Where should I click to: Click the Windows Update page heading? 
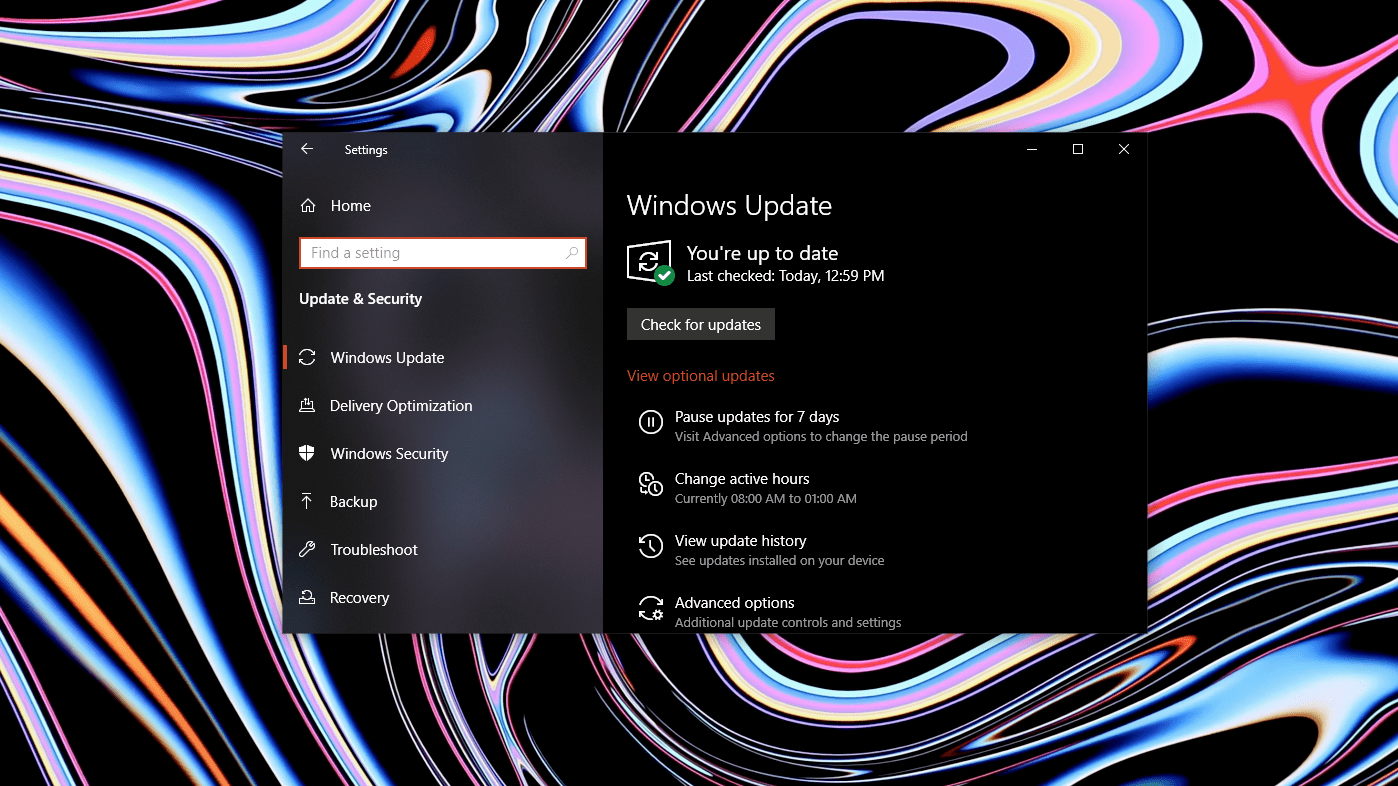(729, 206)
